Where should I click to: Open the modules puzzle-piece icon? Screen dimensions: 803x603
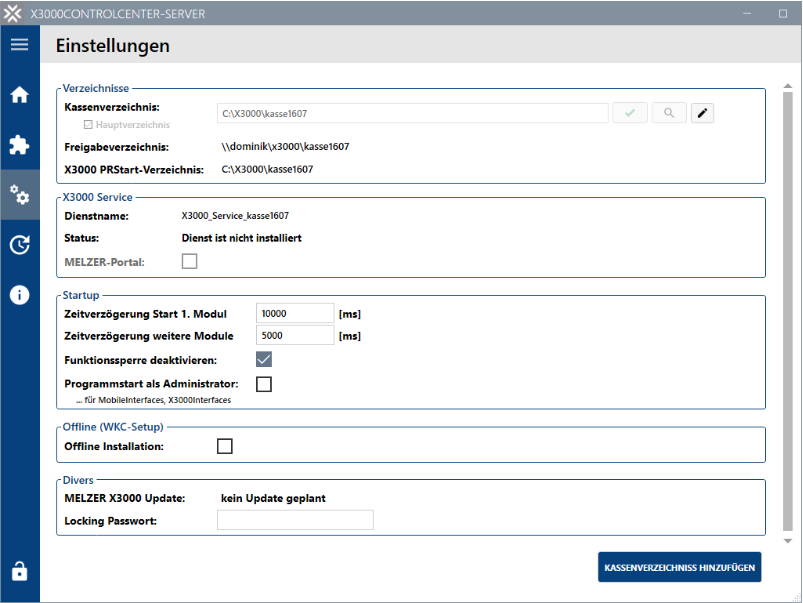pyautogui.click(x=19, y=145)
